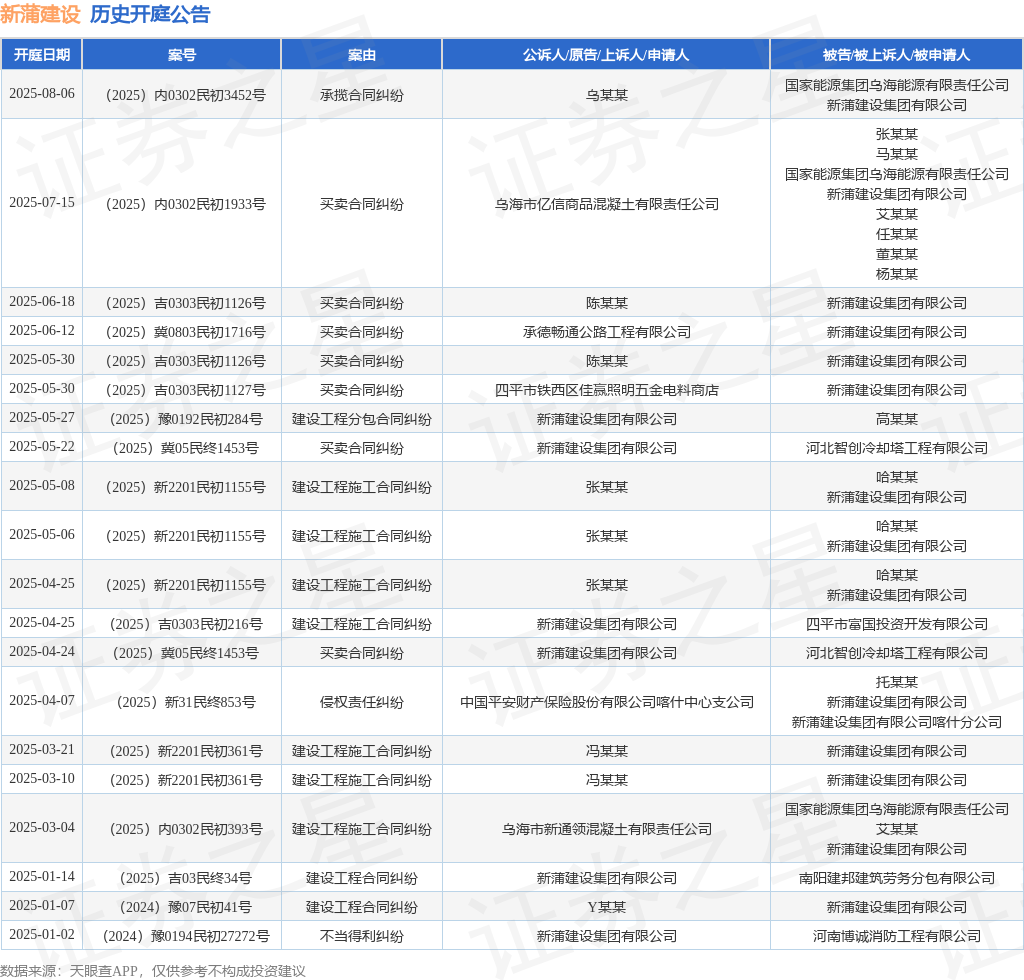Click case number 吉0303民初1127号
The height and width of the screenshot is (980, 1024).
pos(185,390)
